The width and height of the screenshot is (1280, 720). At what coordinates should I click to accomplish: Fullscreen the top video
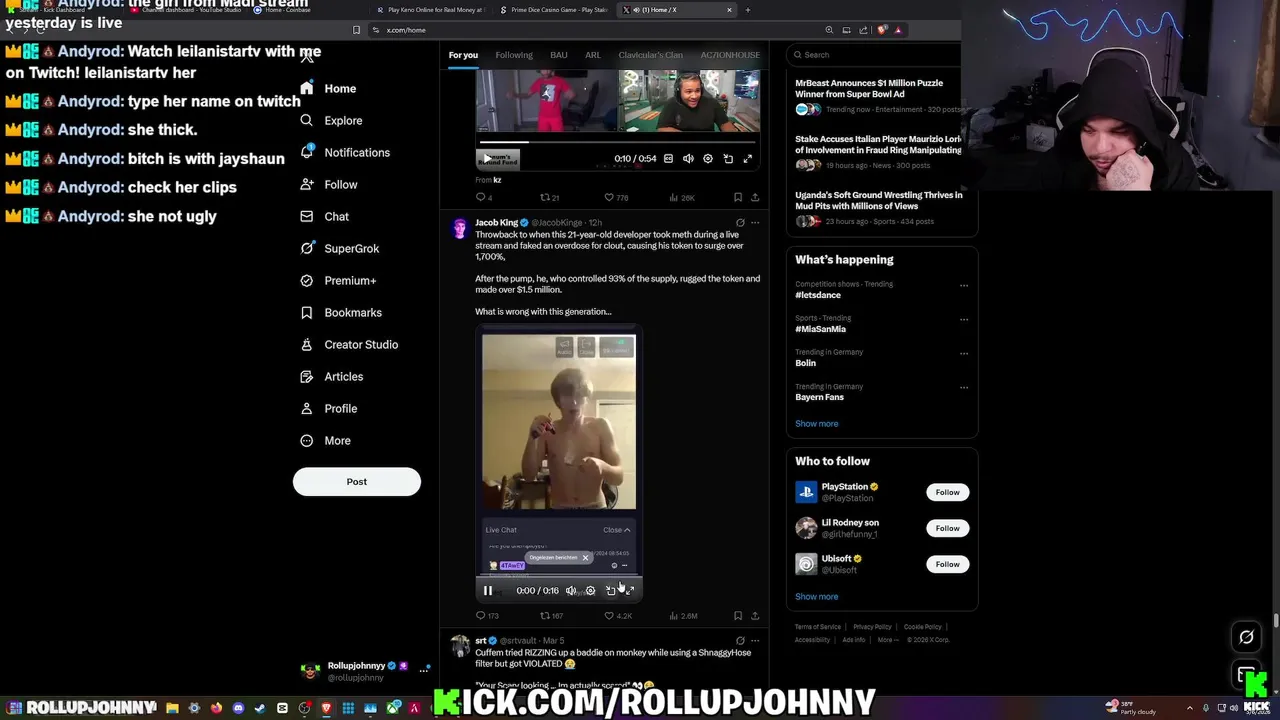click(x=747, y=159)
